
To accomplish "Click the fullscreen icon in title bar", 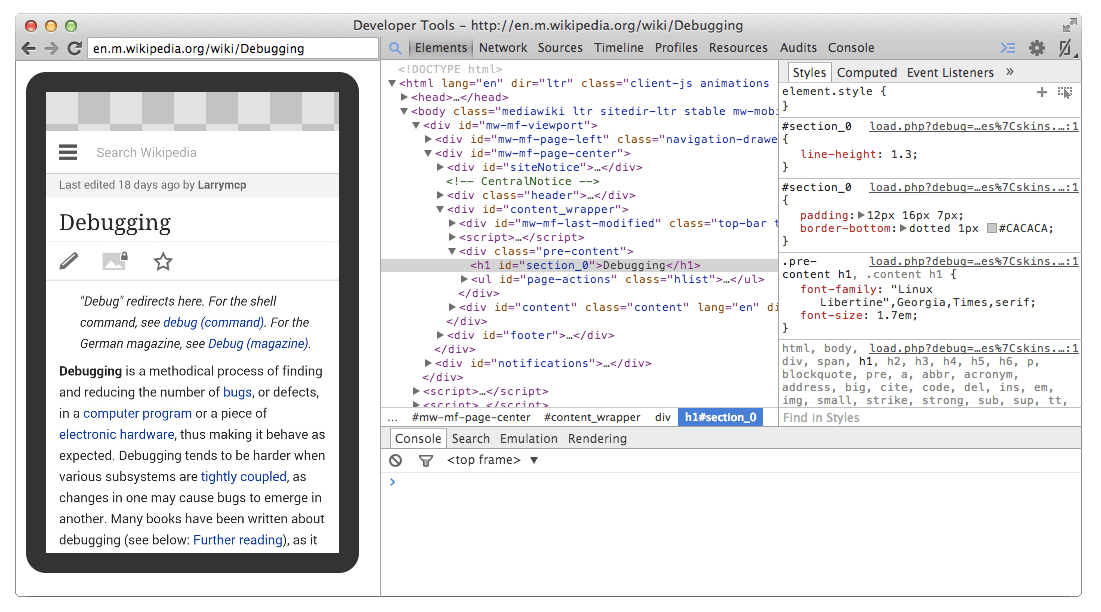I will pyautogui.click(x=1069, y=26).
